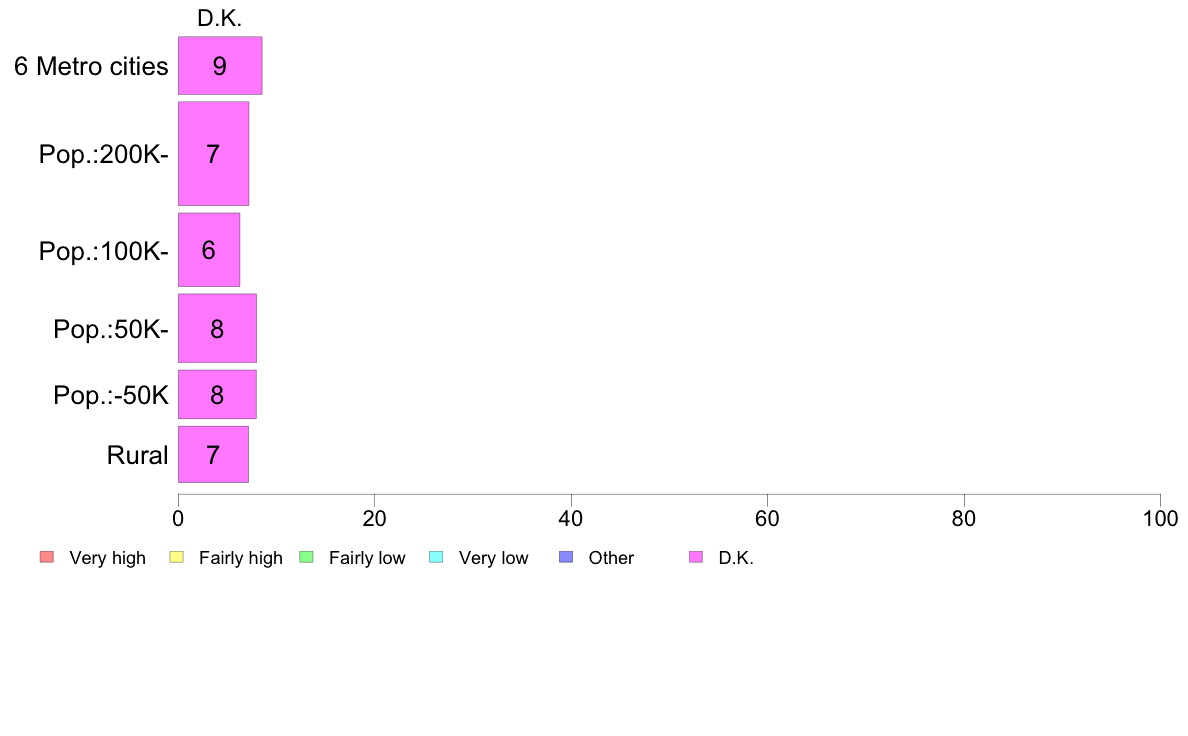Select the Pop.:100K- bar showing 6
Screen dimensions: 1188x736
point(208,250)
